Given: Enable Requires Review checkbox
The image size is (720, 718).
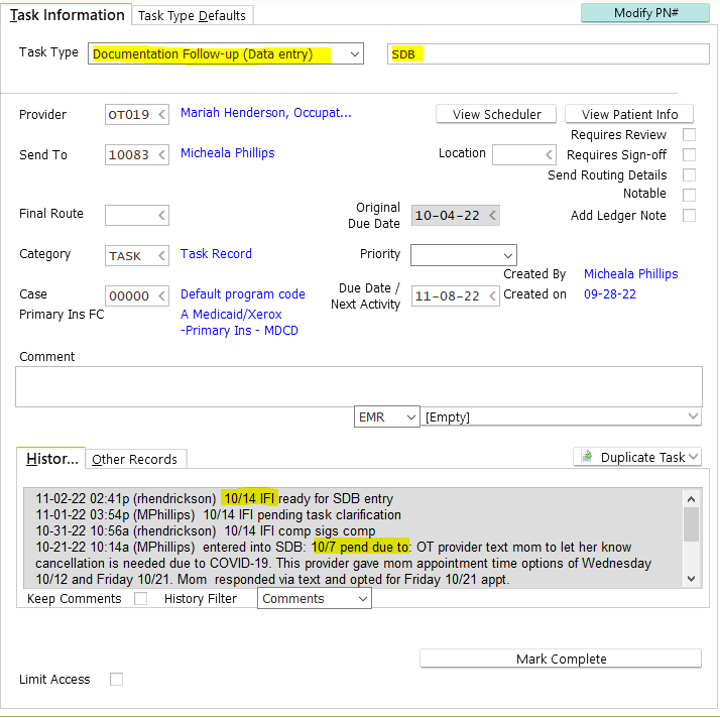Looking at the screenshot, I should coord(689,135).
